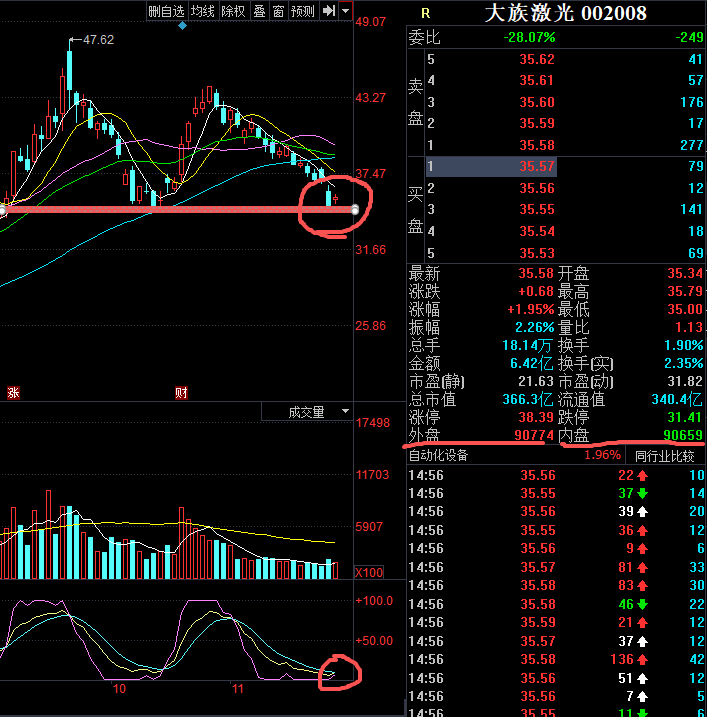The width and height of the screenshot is (707, 717).
Task: Select buy level 3 price 35.55
Action: 537,209
